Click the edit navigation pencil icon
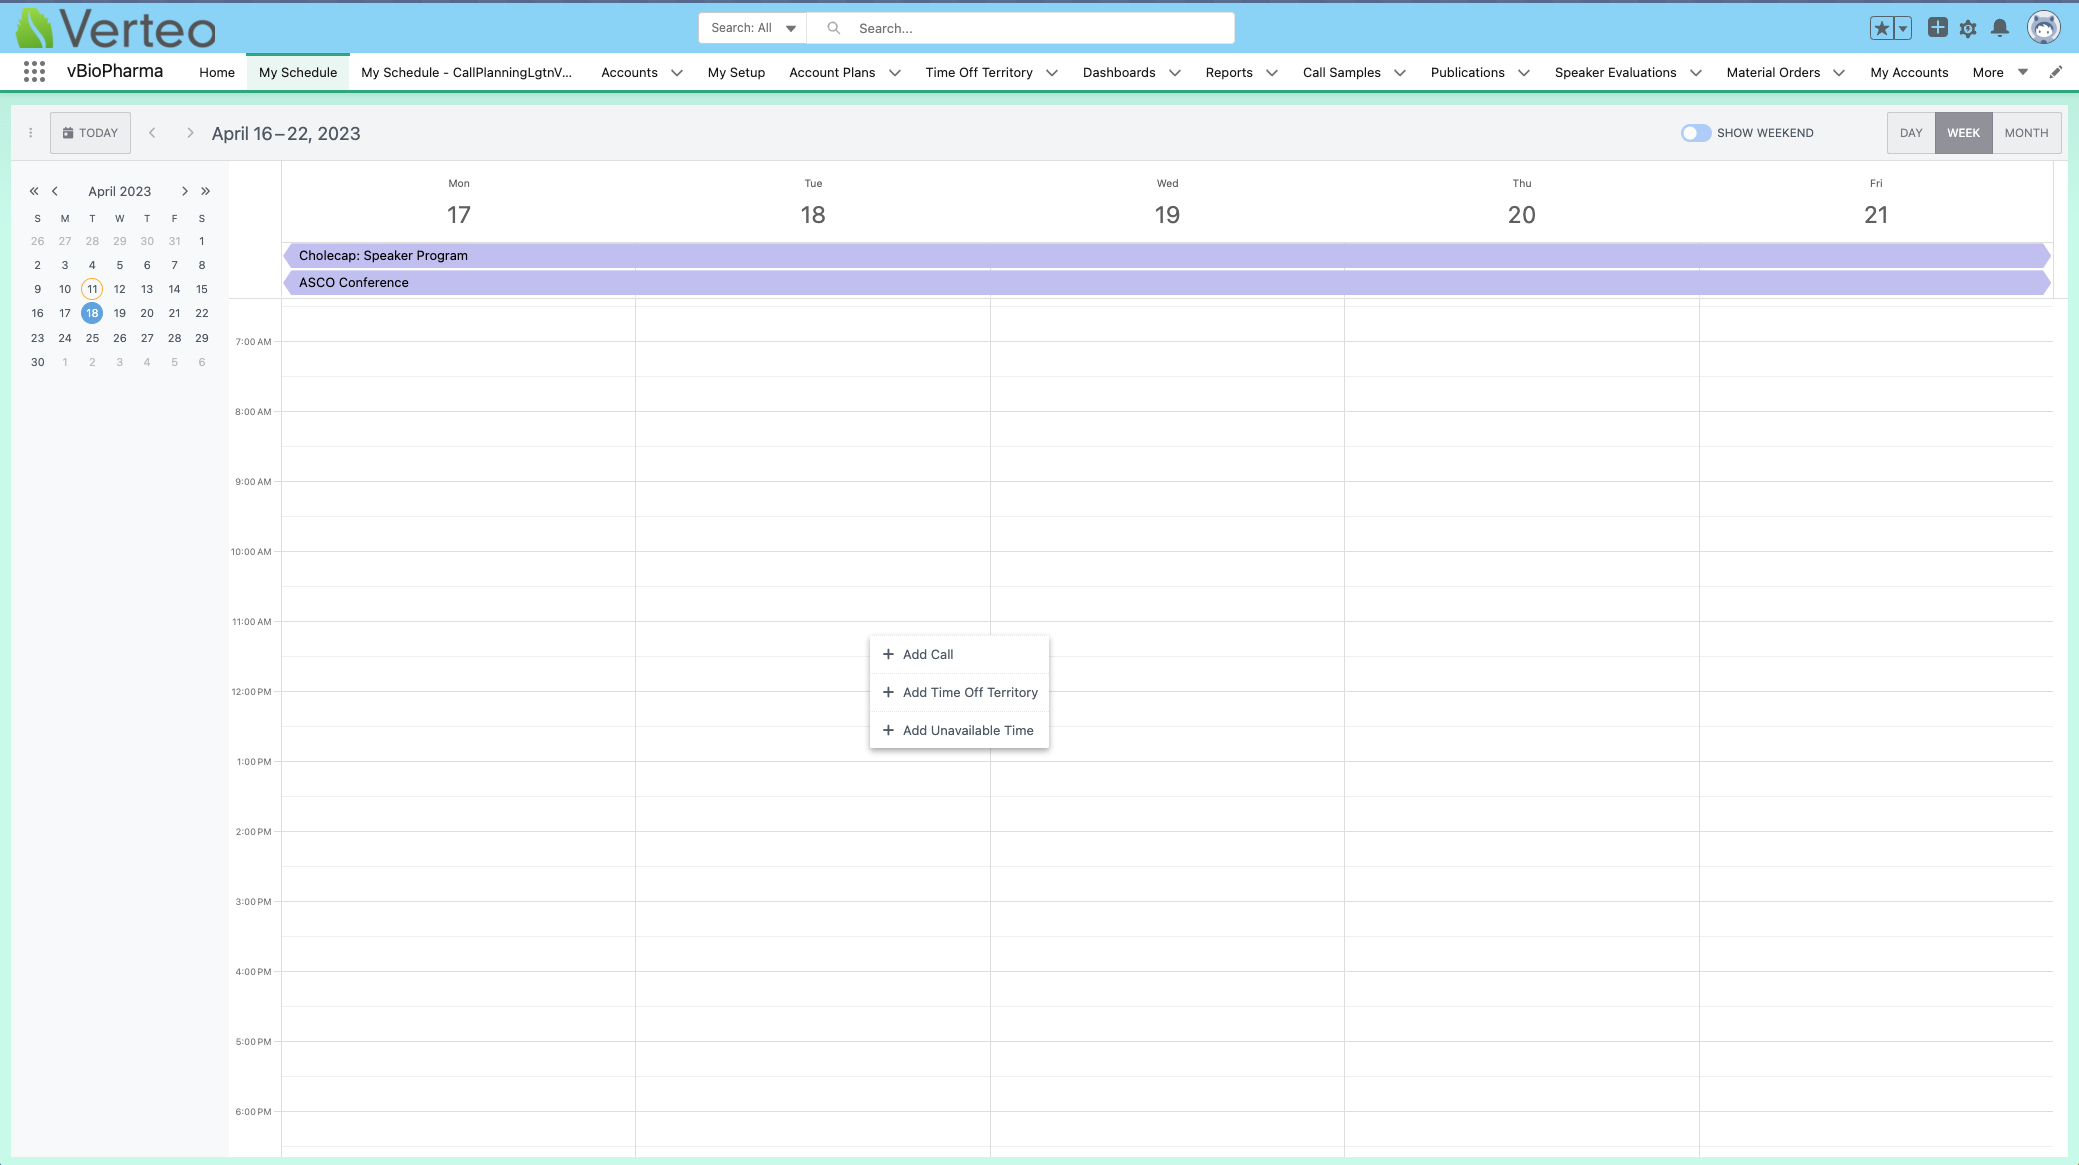 pos(2056,72)
